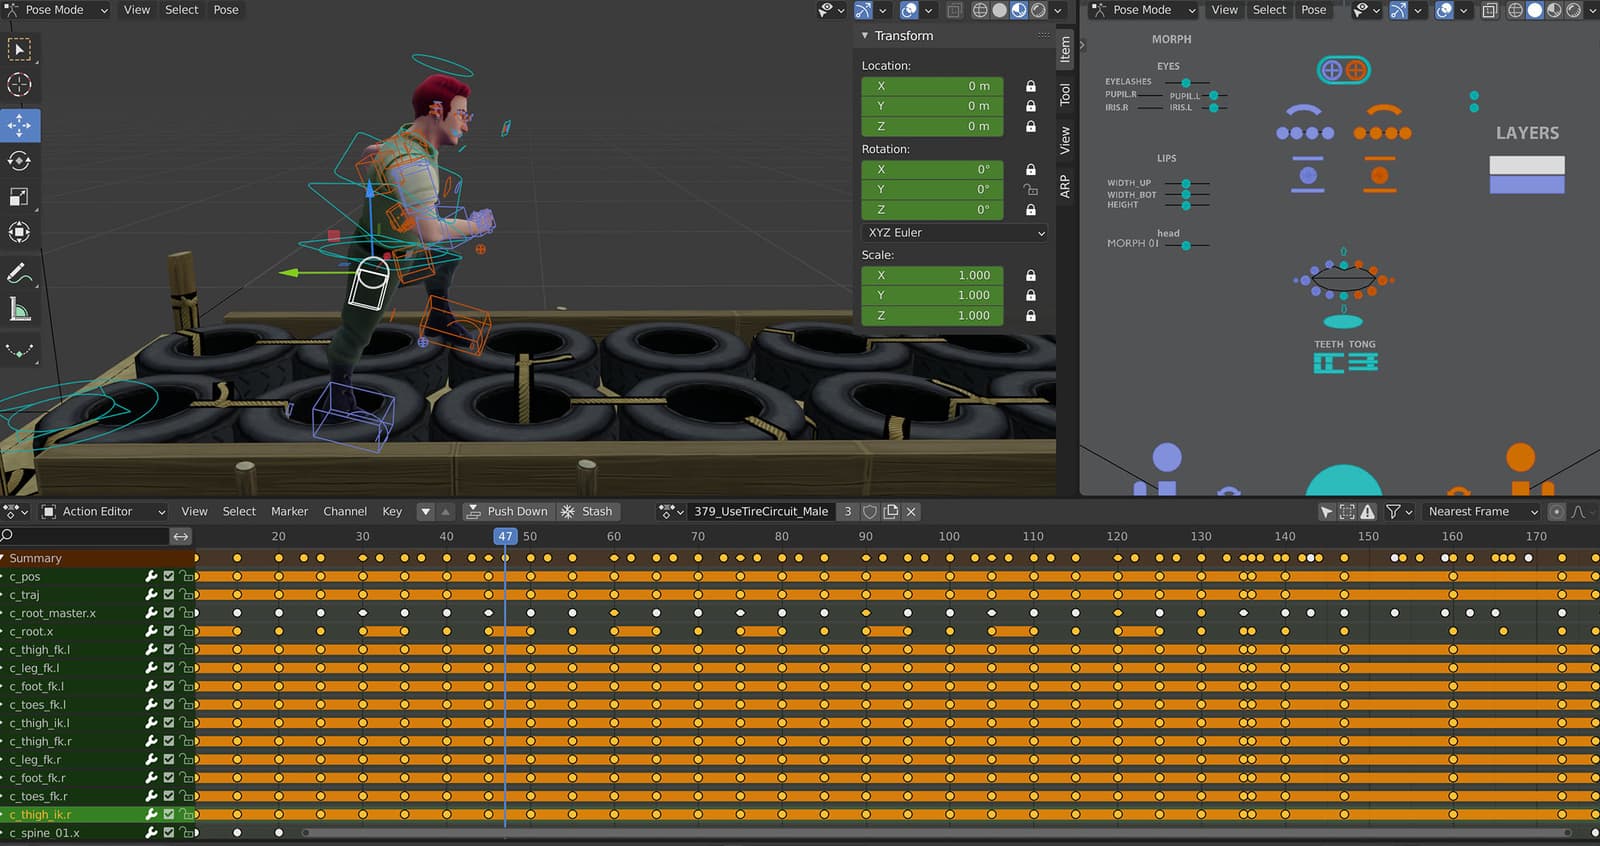Image resolution: width=1600 pixels, height=846 pixels.
Task: Unlink the 379_UseTireCircuit_Male action
Action: tap(911, 511)
